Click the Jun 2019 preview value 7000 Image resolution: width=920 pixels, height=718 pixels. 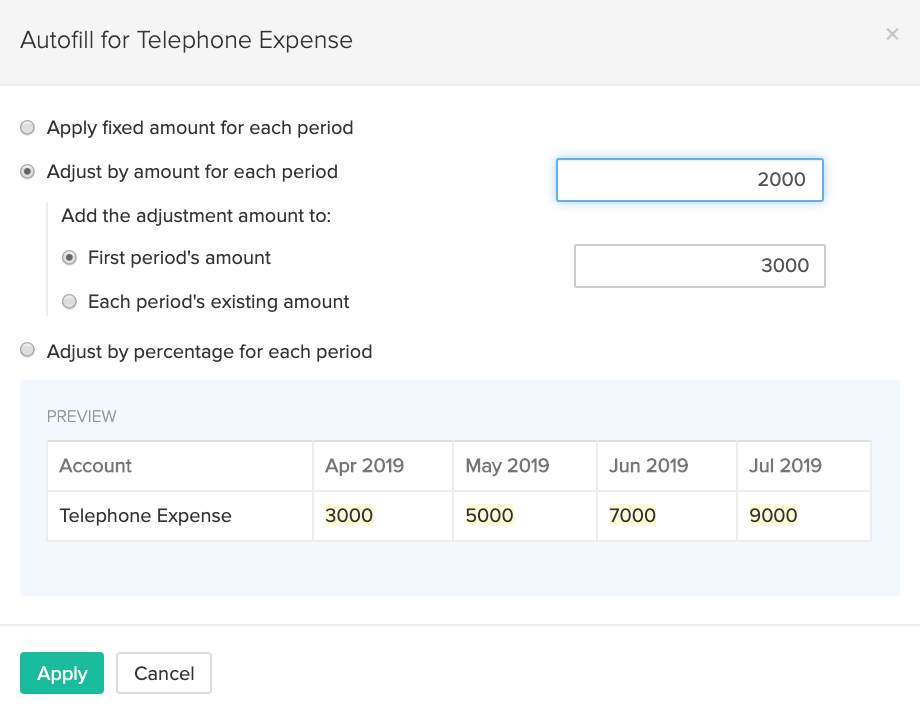point(633,516)
